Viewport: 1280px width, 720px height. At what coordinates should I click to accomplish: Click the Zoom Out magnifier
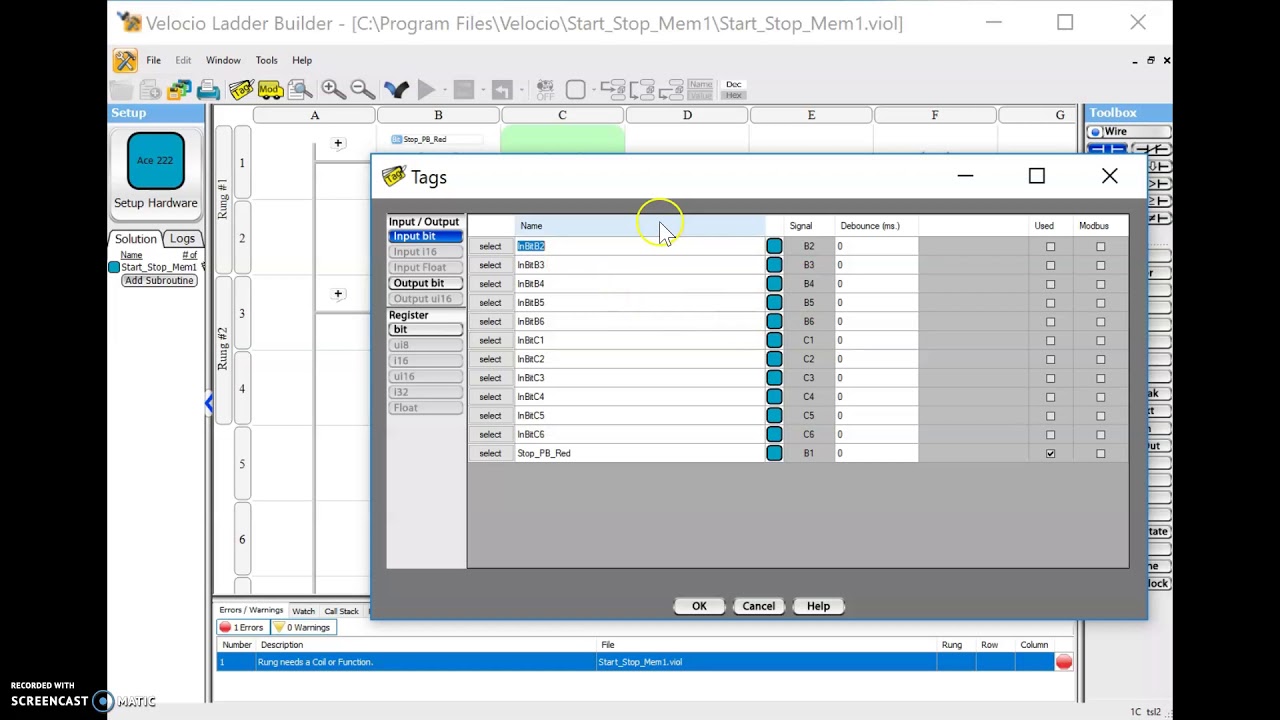(x=362, y=90)
